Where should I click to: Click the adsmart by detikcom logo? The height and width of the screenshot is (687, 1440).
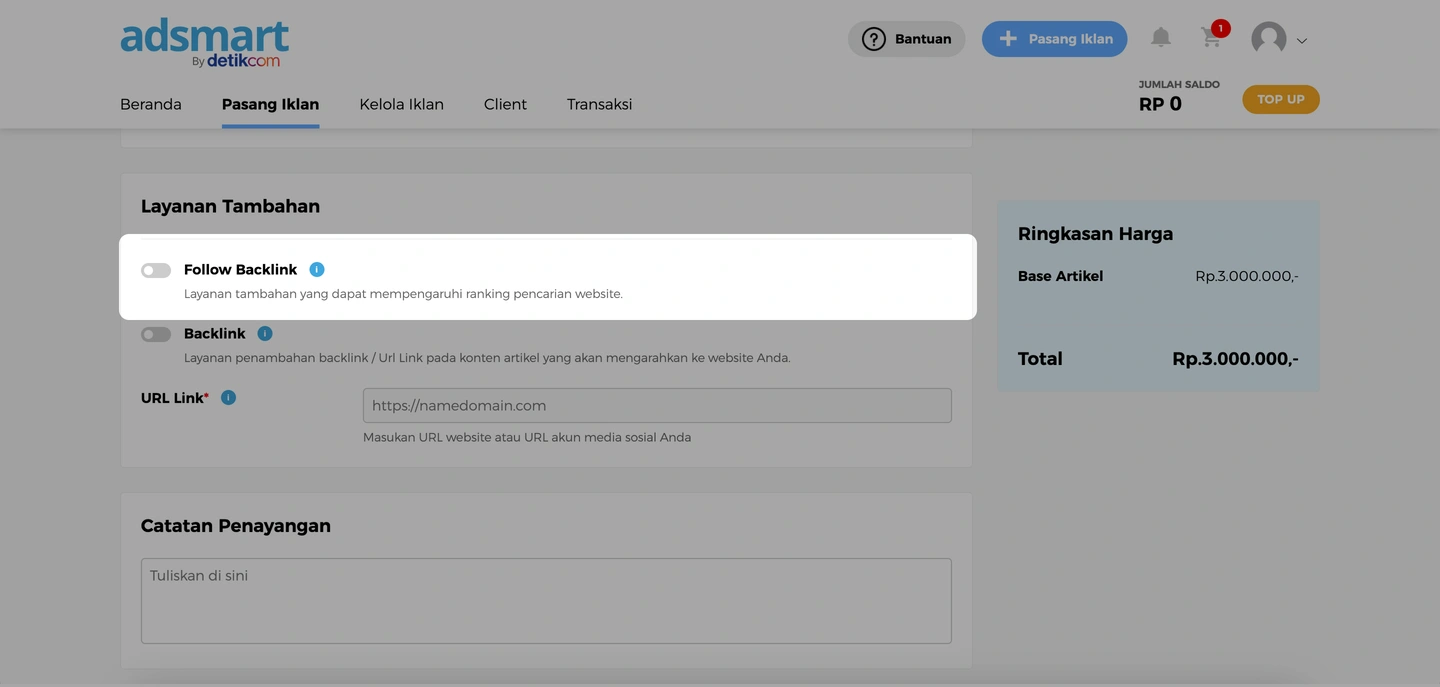[x=204, y=43]
